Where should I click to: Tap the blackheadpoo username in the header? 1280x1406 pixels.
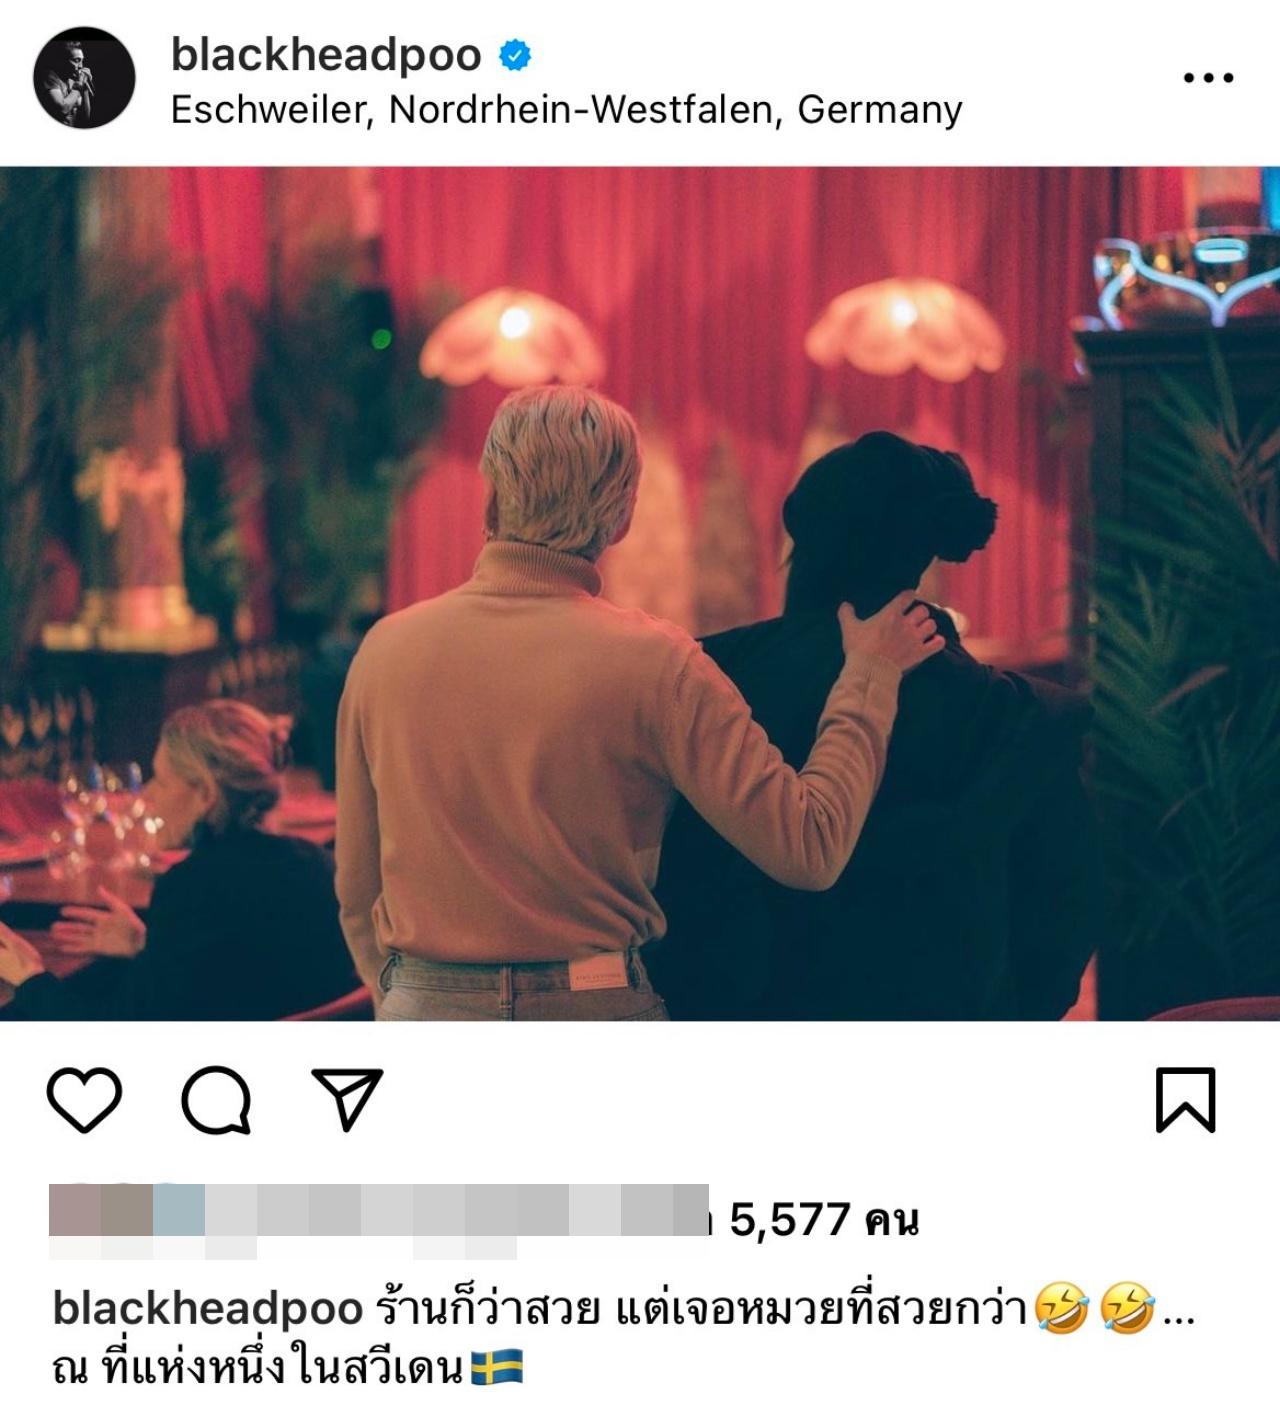[326, 55]
